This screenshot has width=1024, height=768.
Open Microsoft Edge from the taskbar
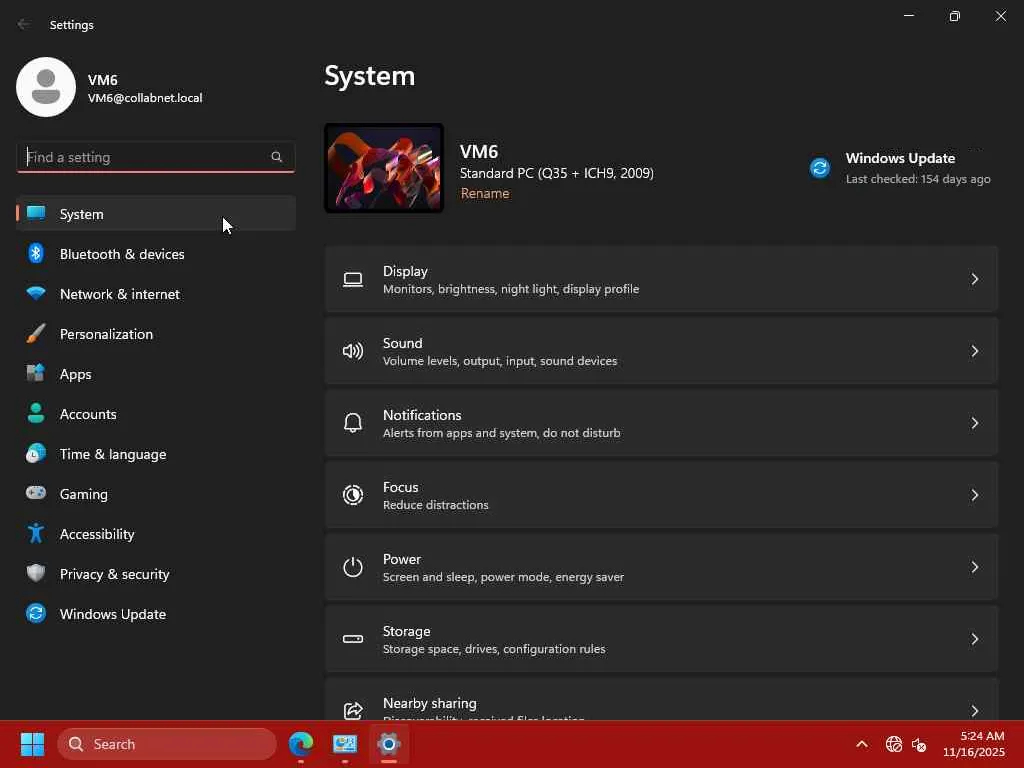[x=301, y=744]
